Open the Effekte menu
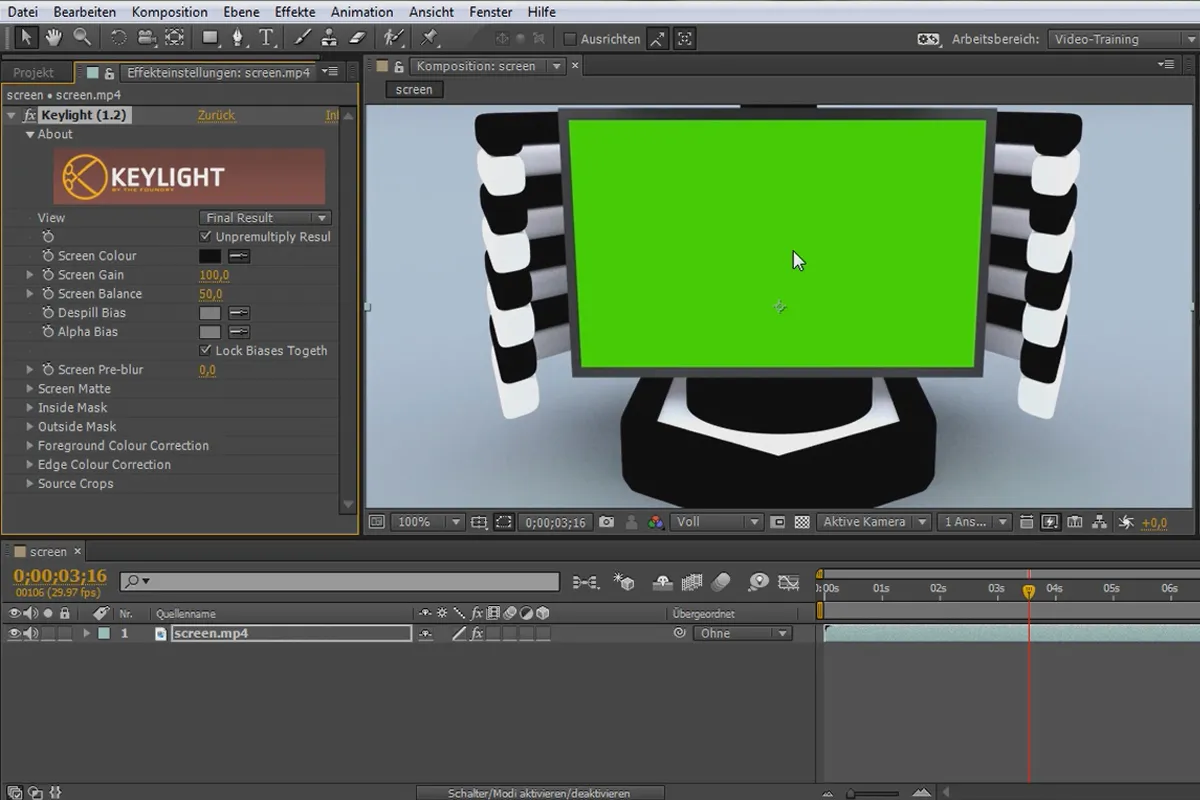The width and height of the screenshot is (1200, 800). 295,12
